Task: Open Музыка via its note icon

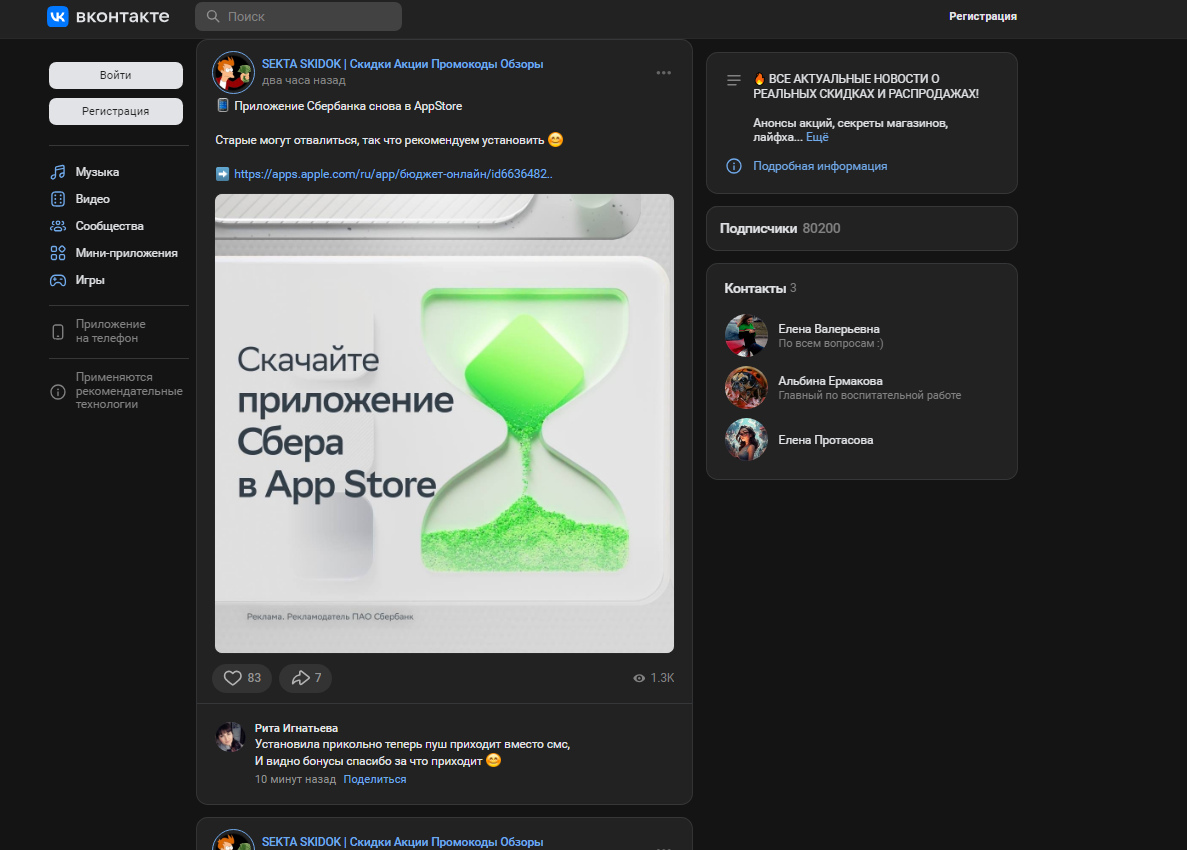Action: click(x=58, y=172)
